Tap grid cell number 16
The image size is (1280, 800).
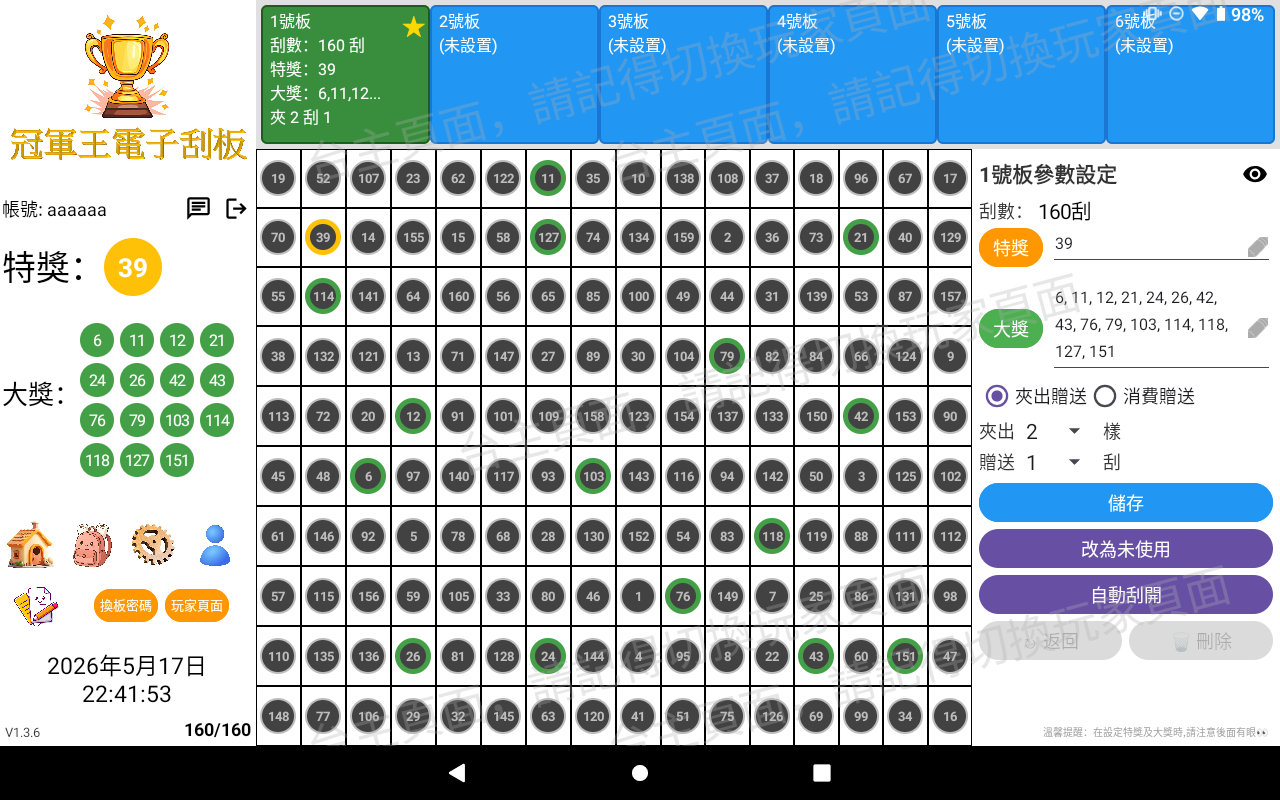point(950,716)
